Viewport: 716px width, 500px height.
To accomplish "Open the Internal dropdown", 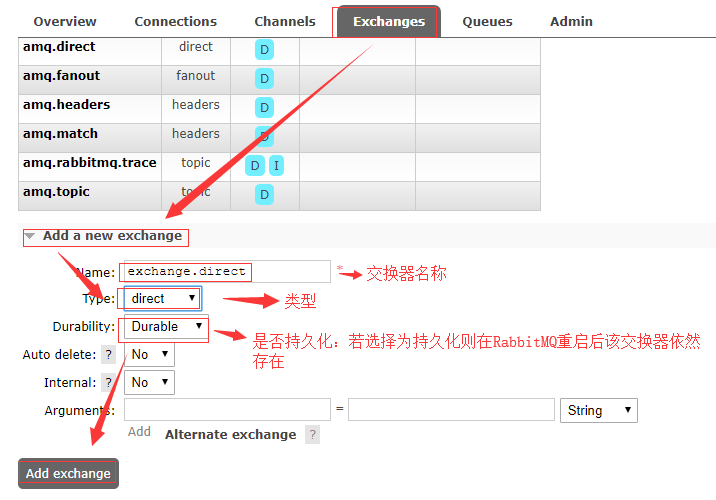I will point(149,382).
